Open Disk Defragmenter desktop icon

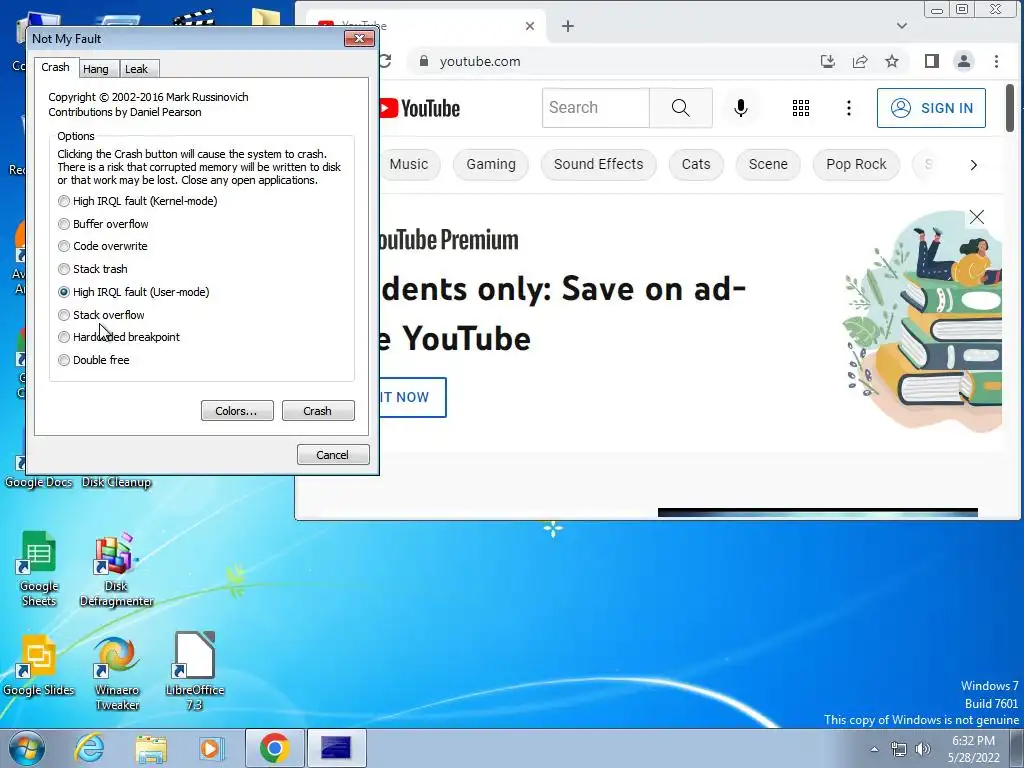click(116, 569)
